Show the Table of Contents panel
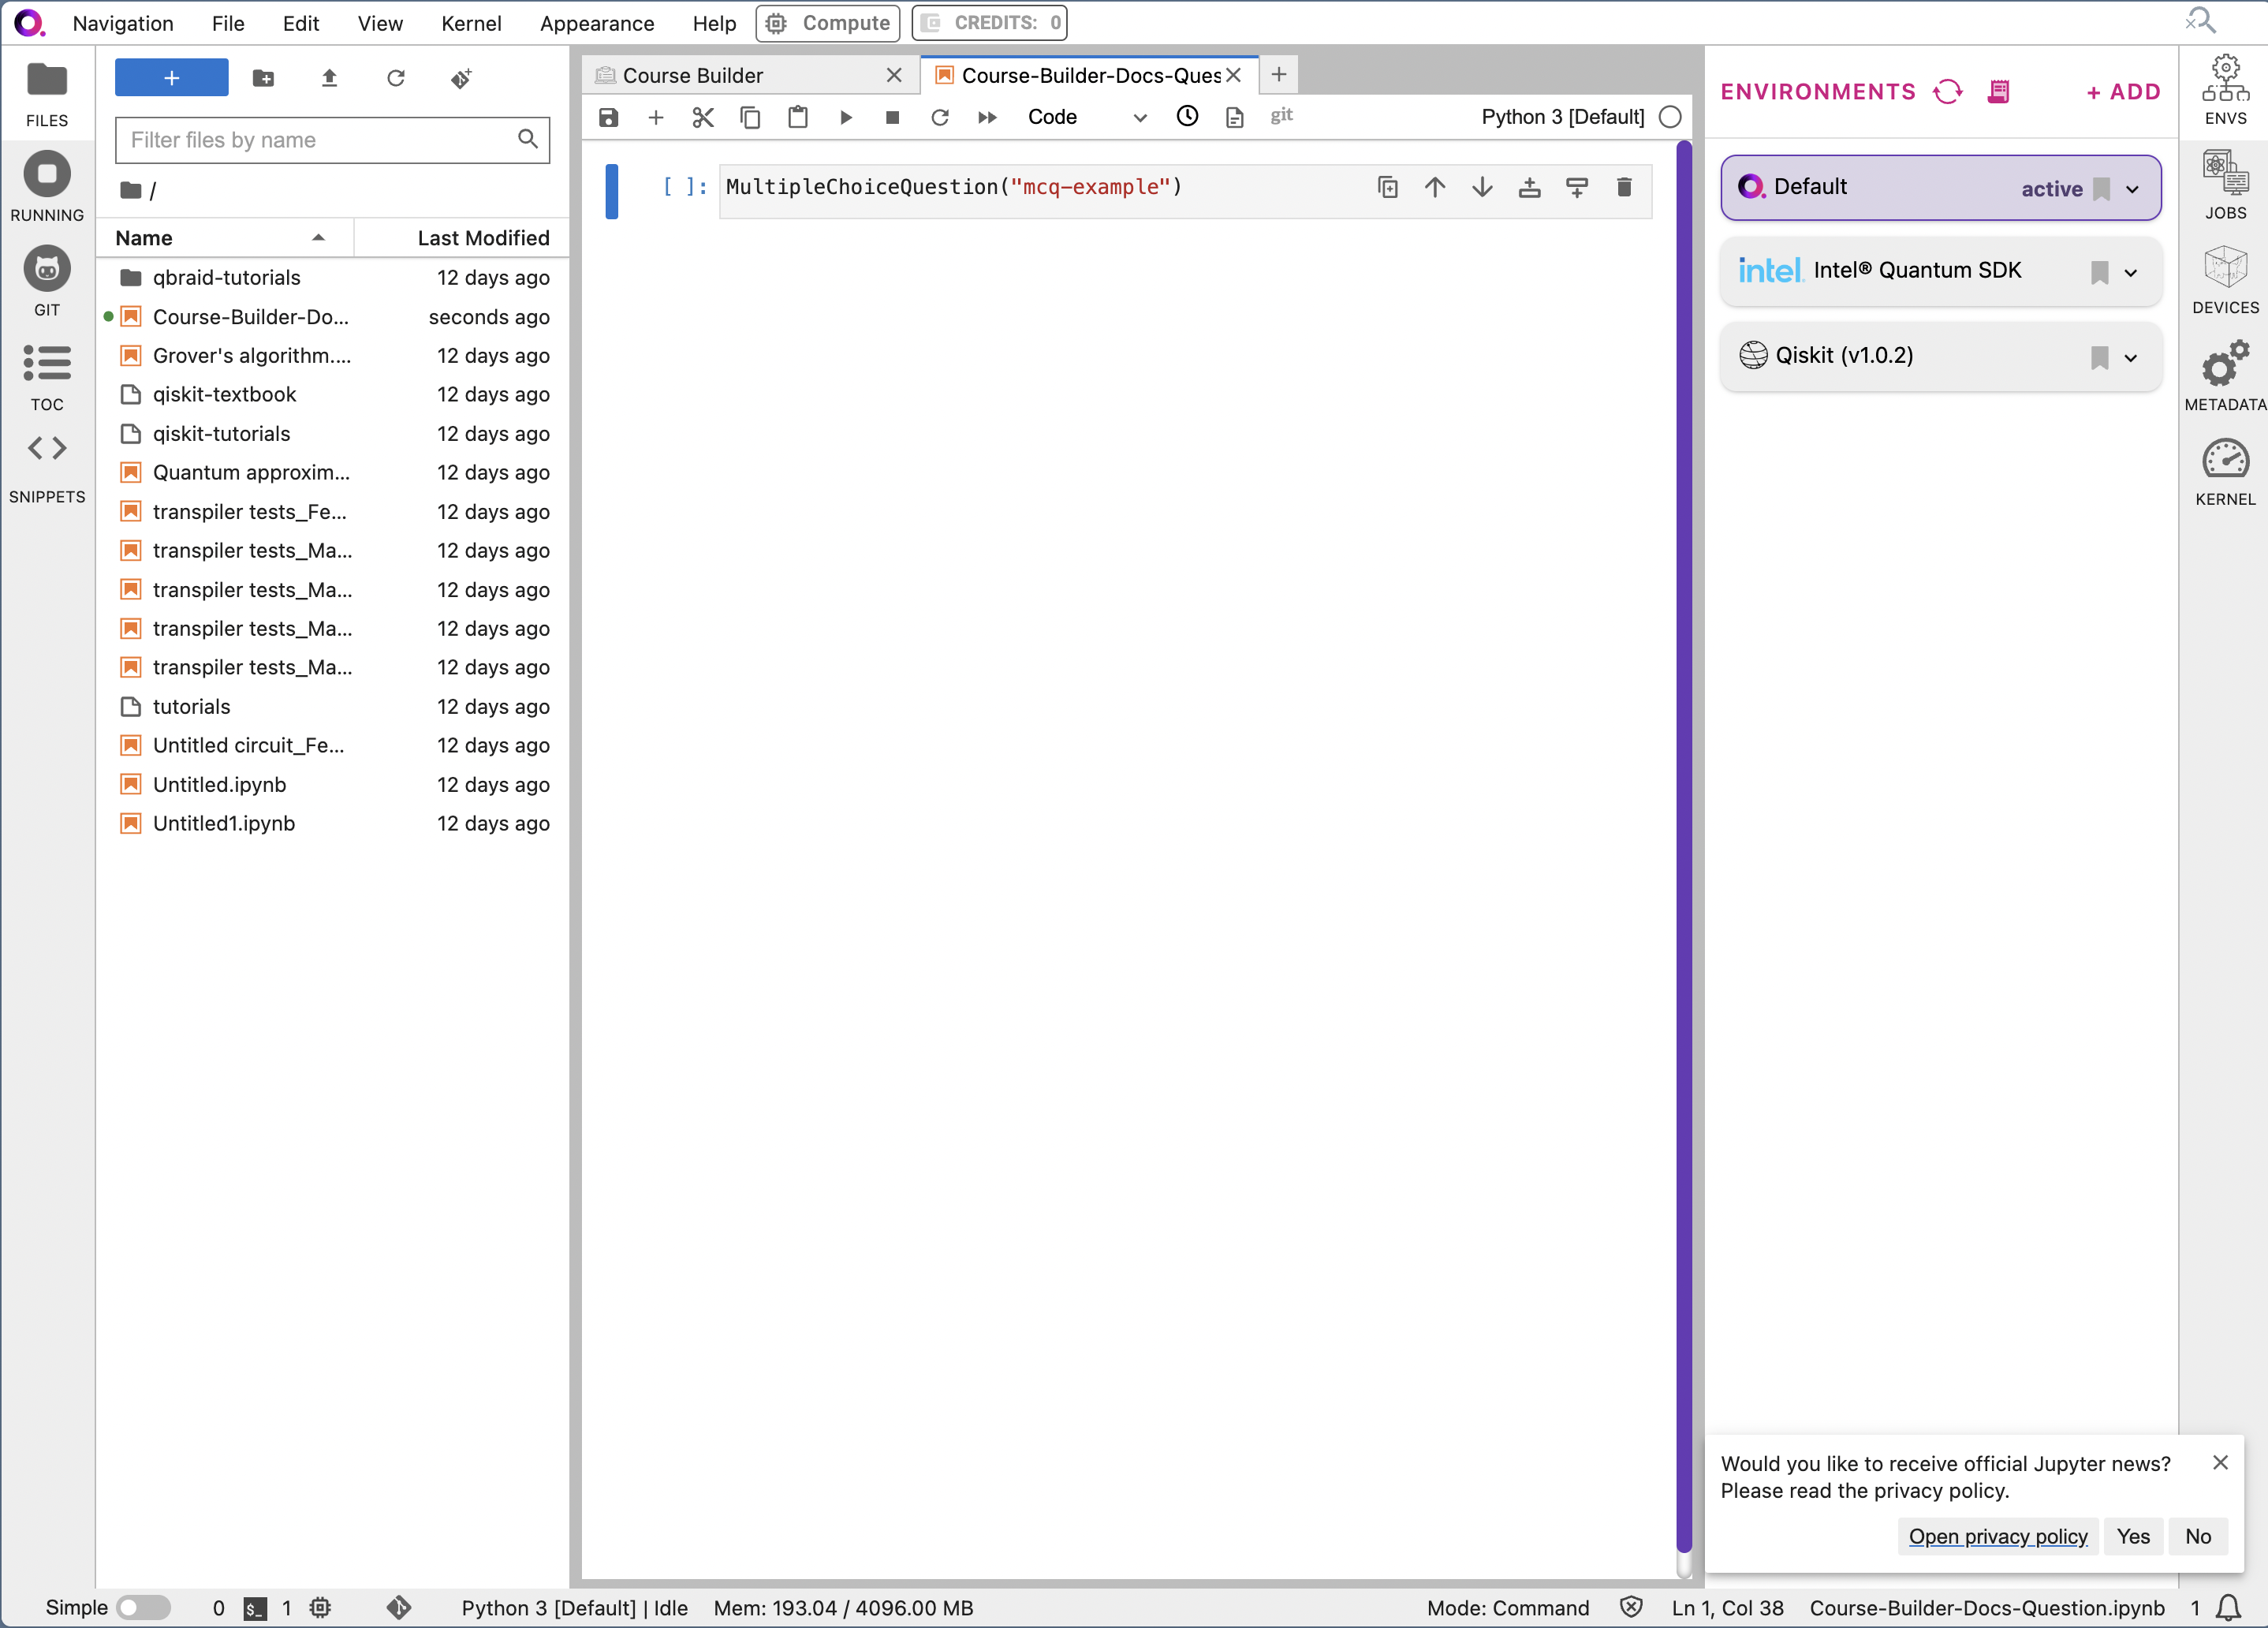The height and width of the screenshot is (1628, 2268). [x=47, y=378]
